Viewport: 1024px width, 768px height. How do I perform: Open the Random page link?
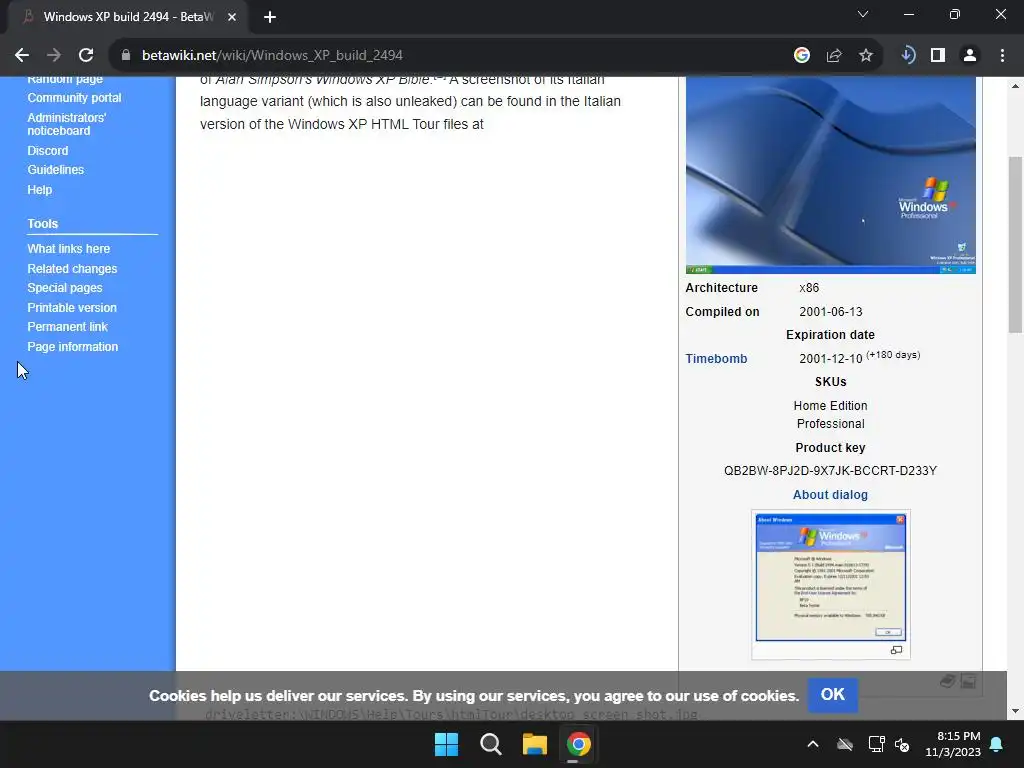click(x=65, y=80)
